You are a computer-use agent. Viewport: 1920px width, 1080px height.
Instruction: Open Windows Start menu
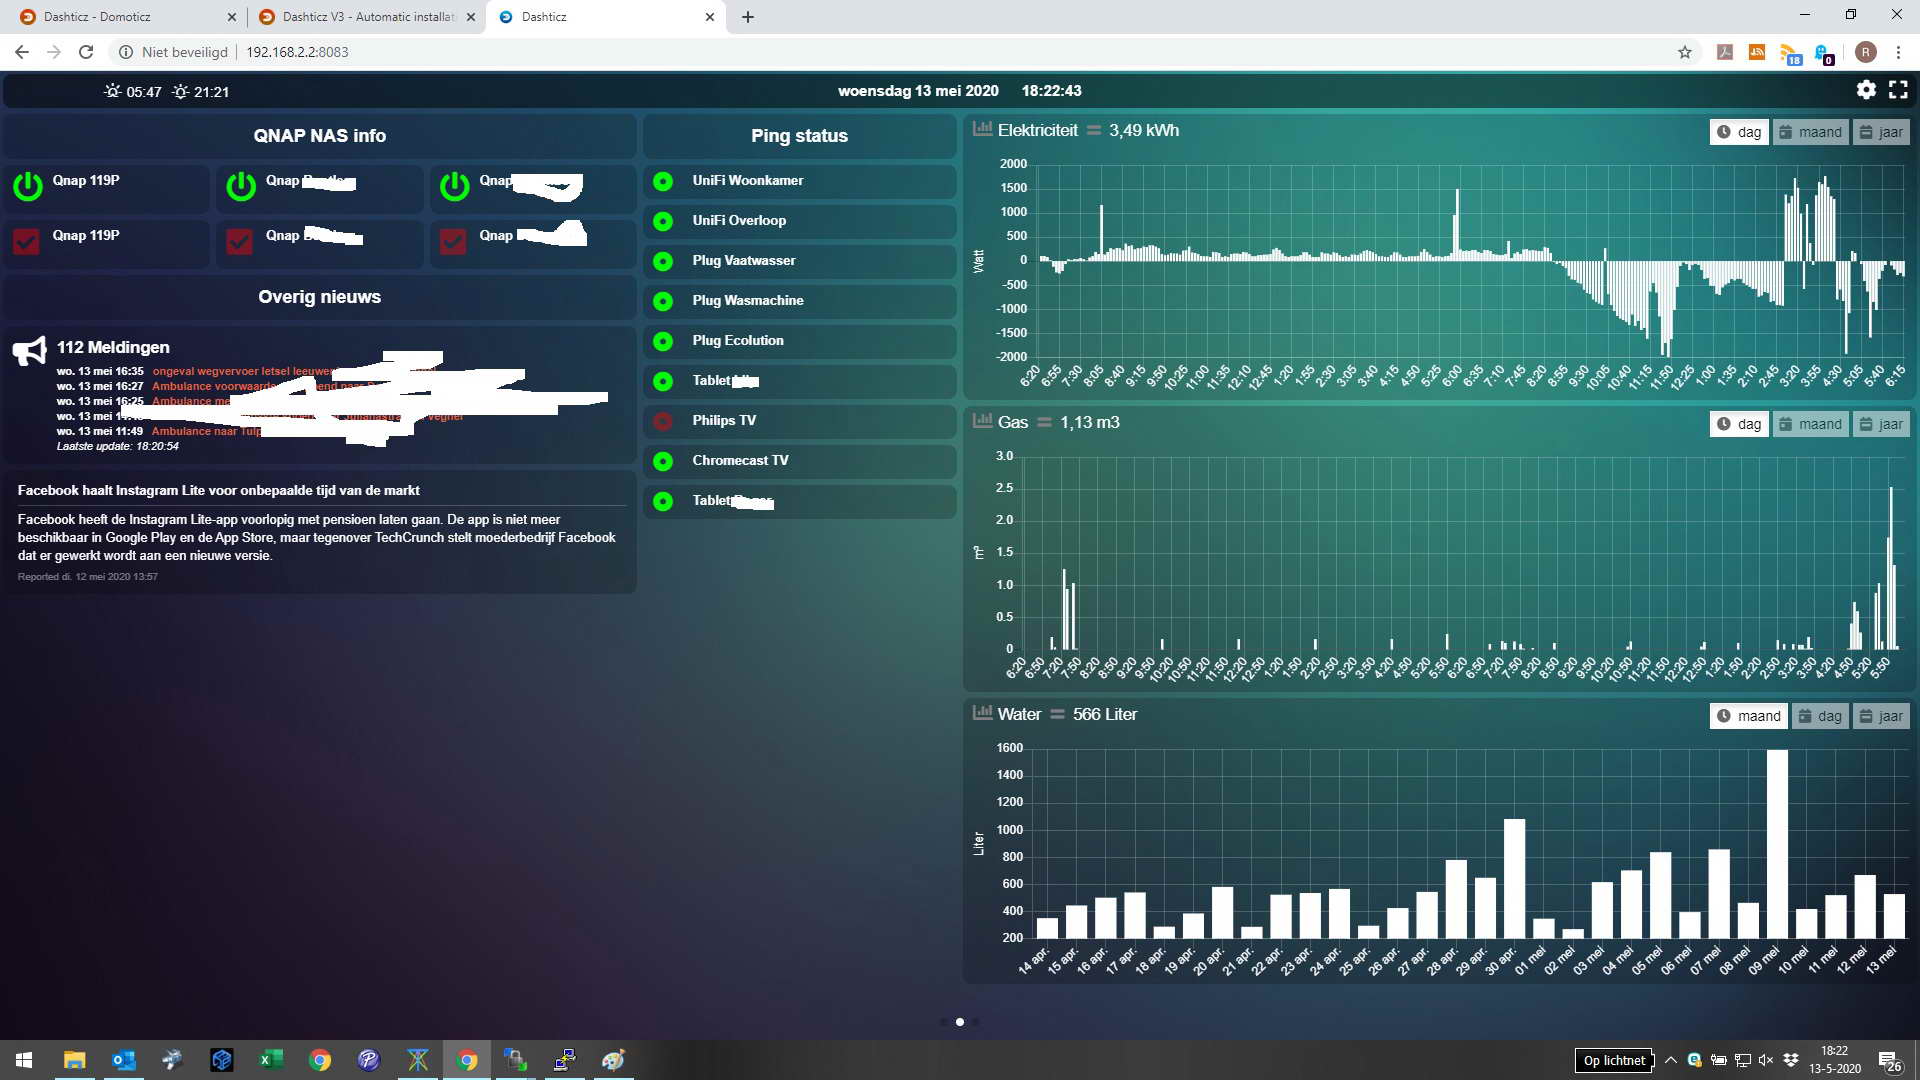24,1060
